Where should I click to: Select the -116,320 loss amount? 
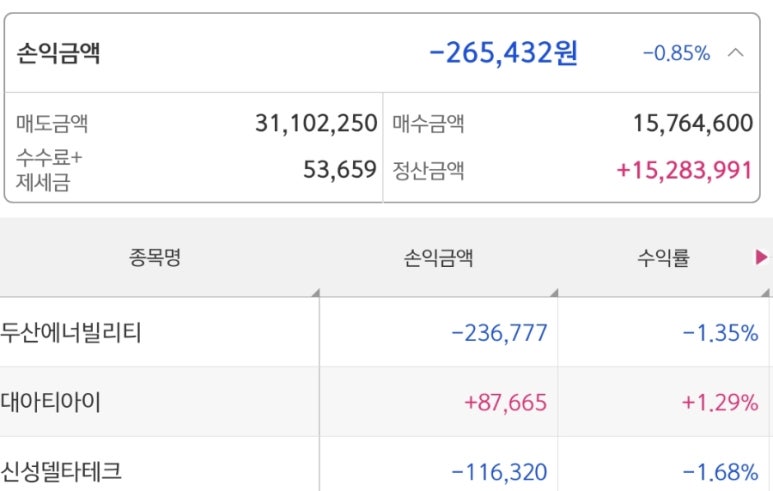click(x=500, y=471)
